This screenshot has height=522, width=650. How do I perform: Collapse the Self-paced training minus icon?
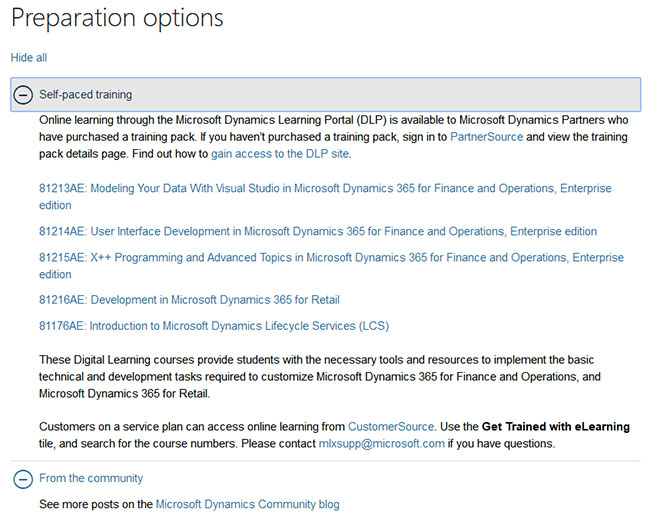tap(23, 95)
